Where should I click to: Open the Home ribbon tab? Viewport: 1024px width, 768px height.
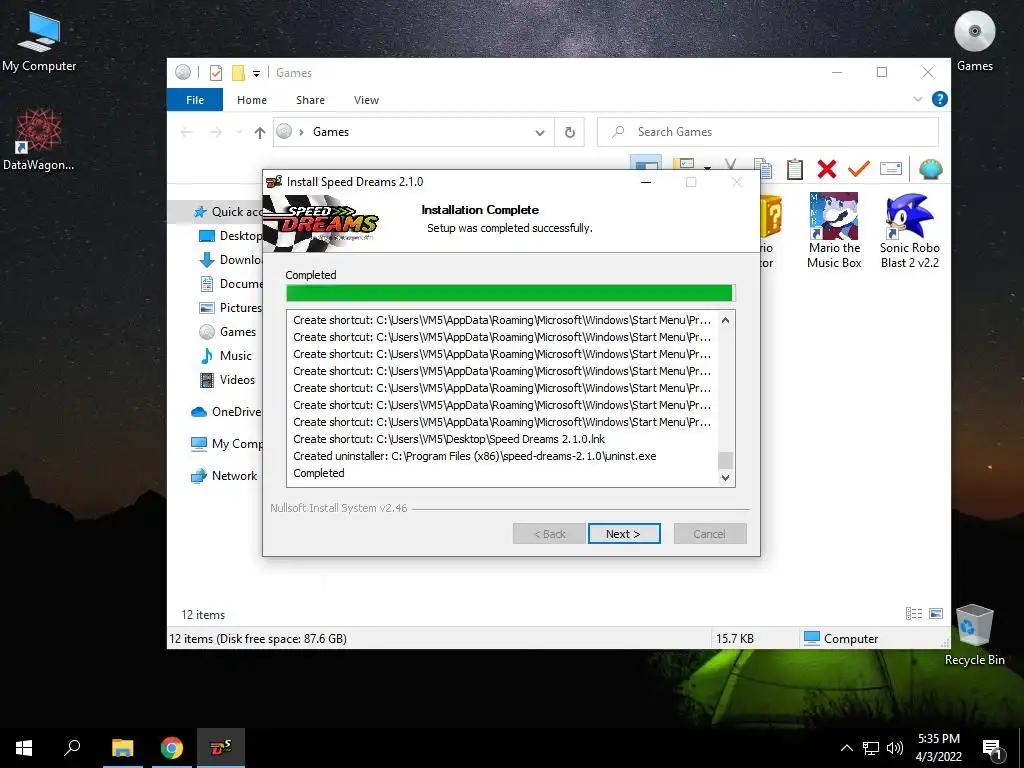tap(251, 100)
